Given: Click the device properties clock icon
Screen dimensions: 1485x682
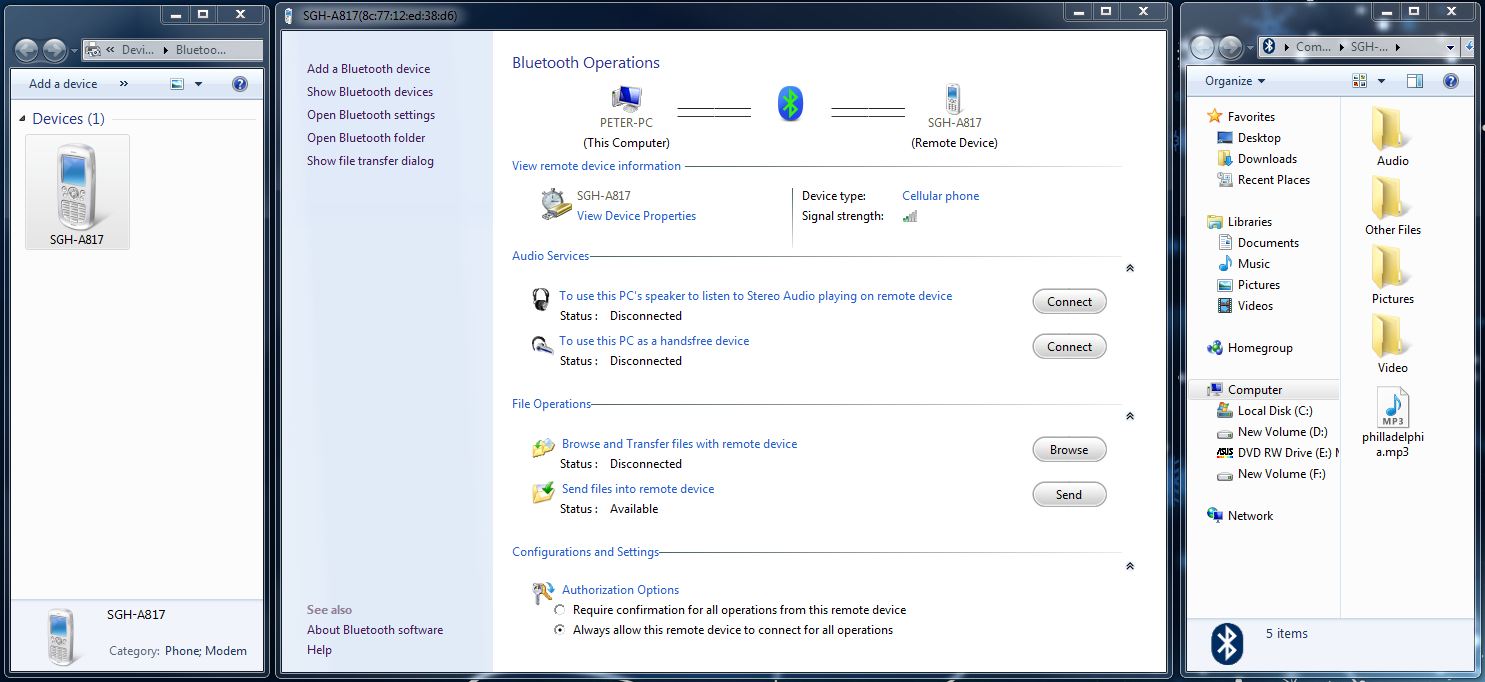Looking at the screenshot, I should (x=556, y=204).
